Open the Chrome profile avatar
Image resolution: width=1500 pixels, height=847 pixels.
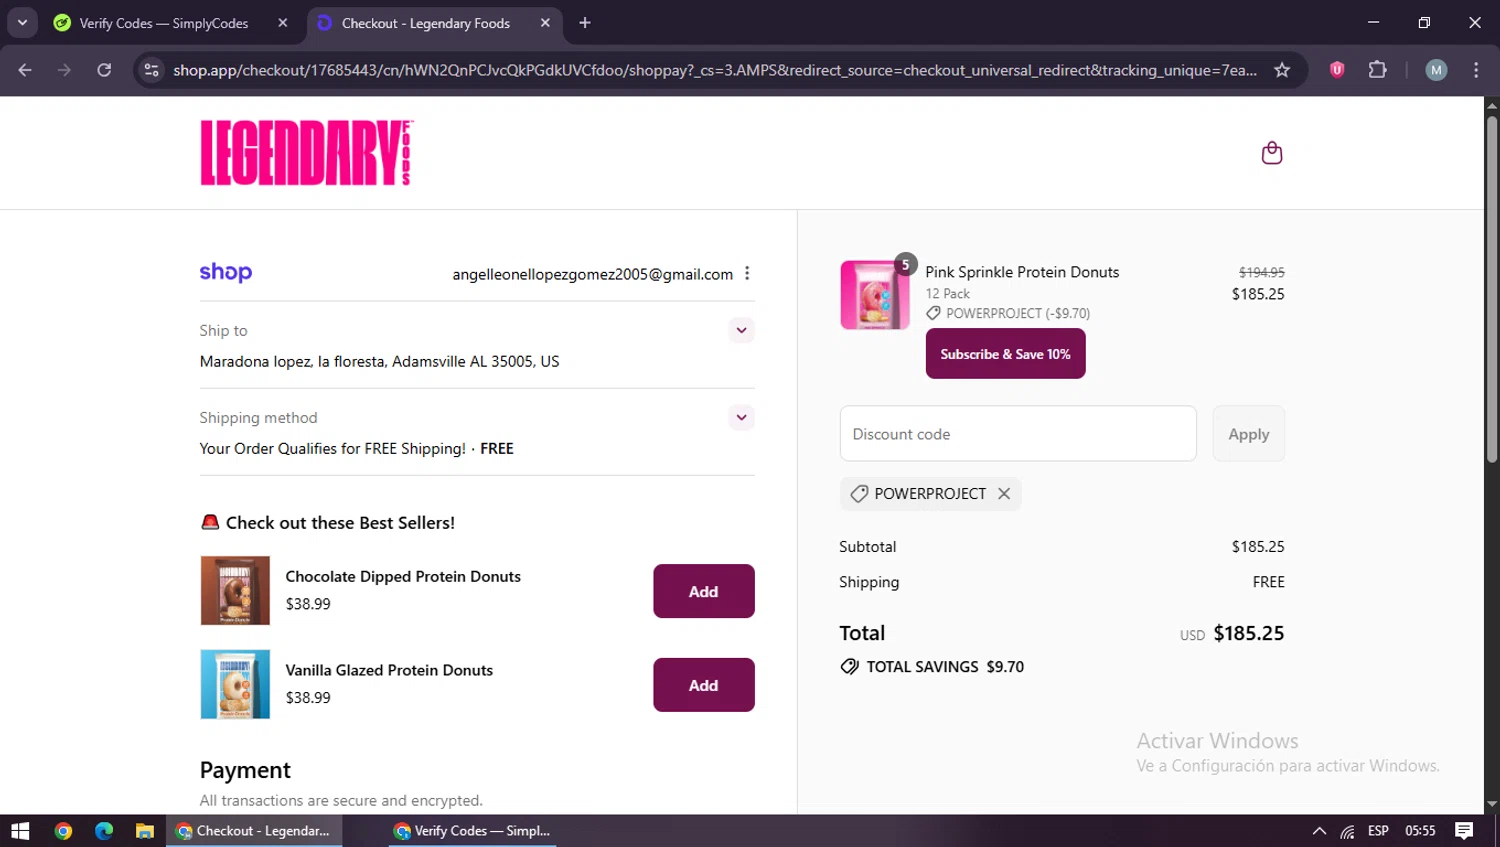(x=1436, y=70)
